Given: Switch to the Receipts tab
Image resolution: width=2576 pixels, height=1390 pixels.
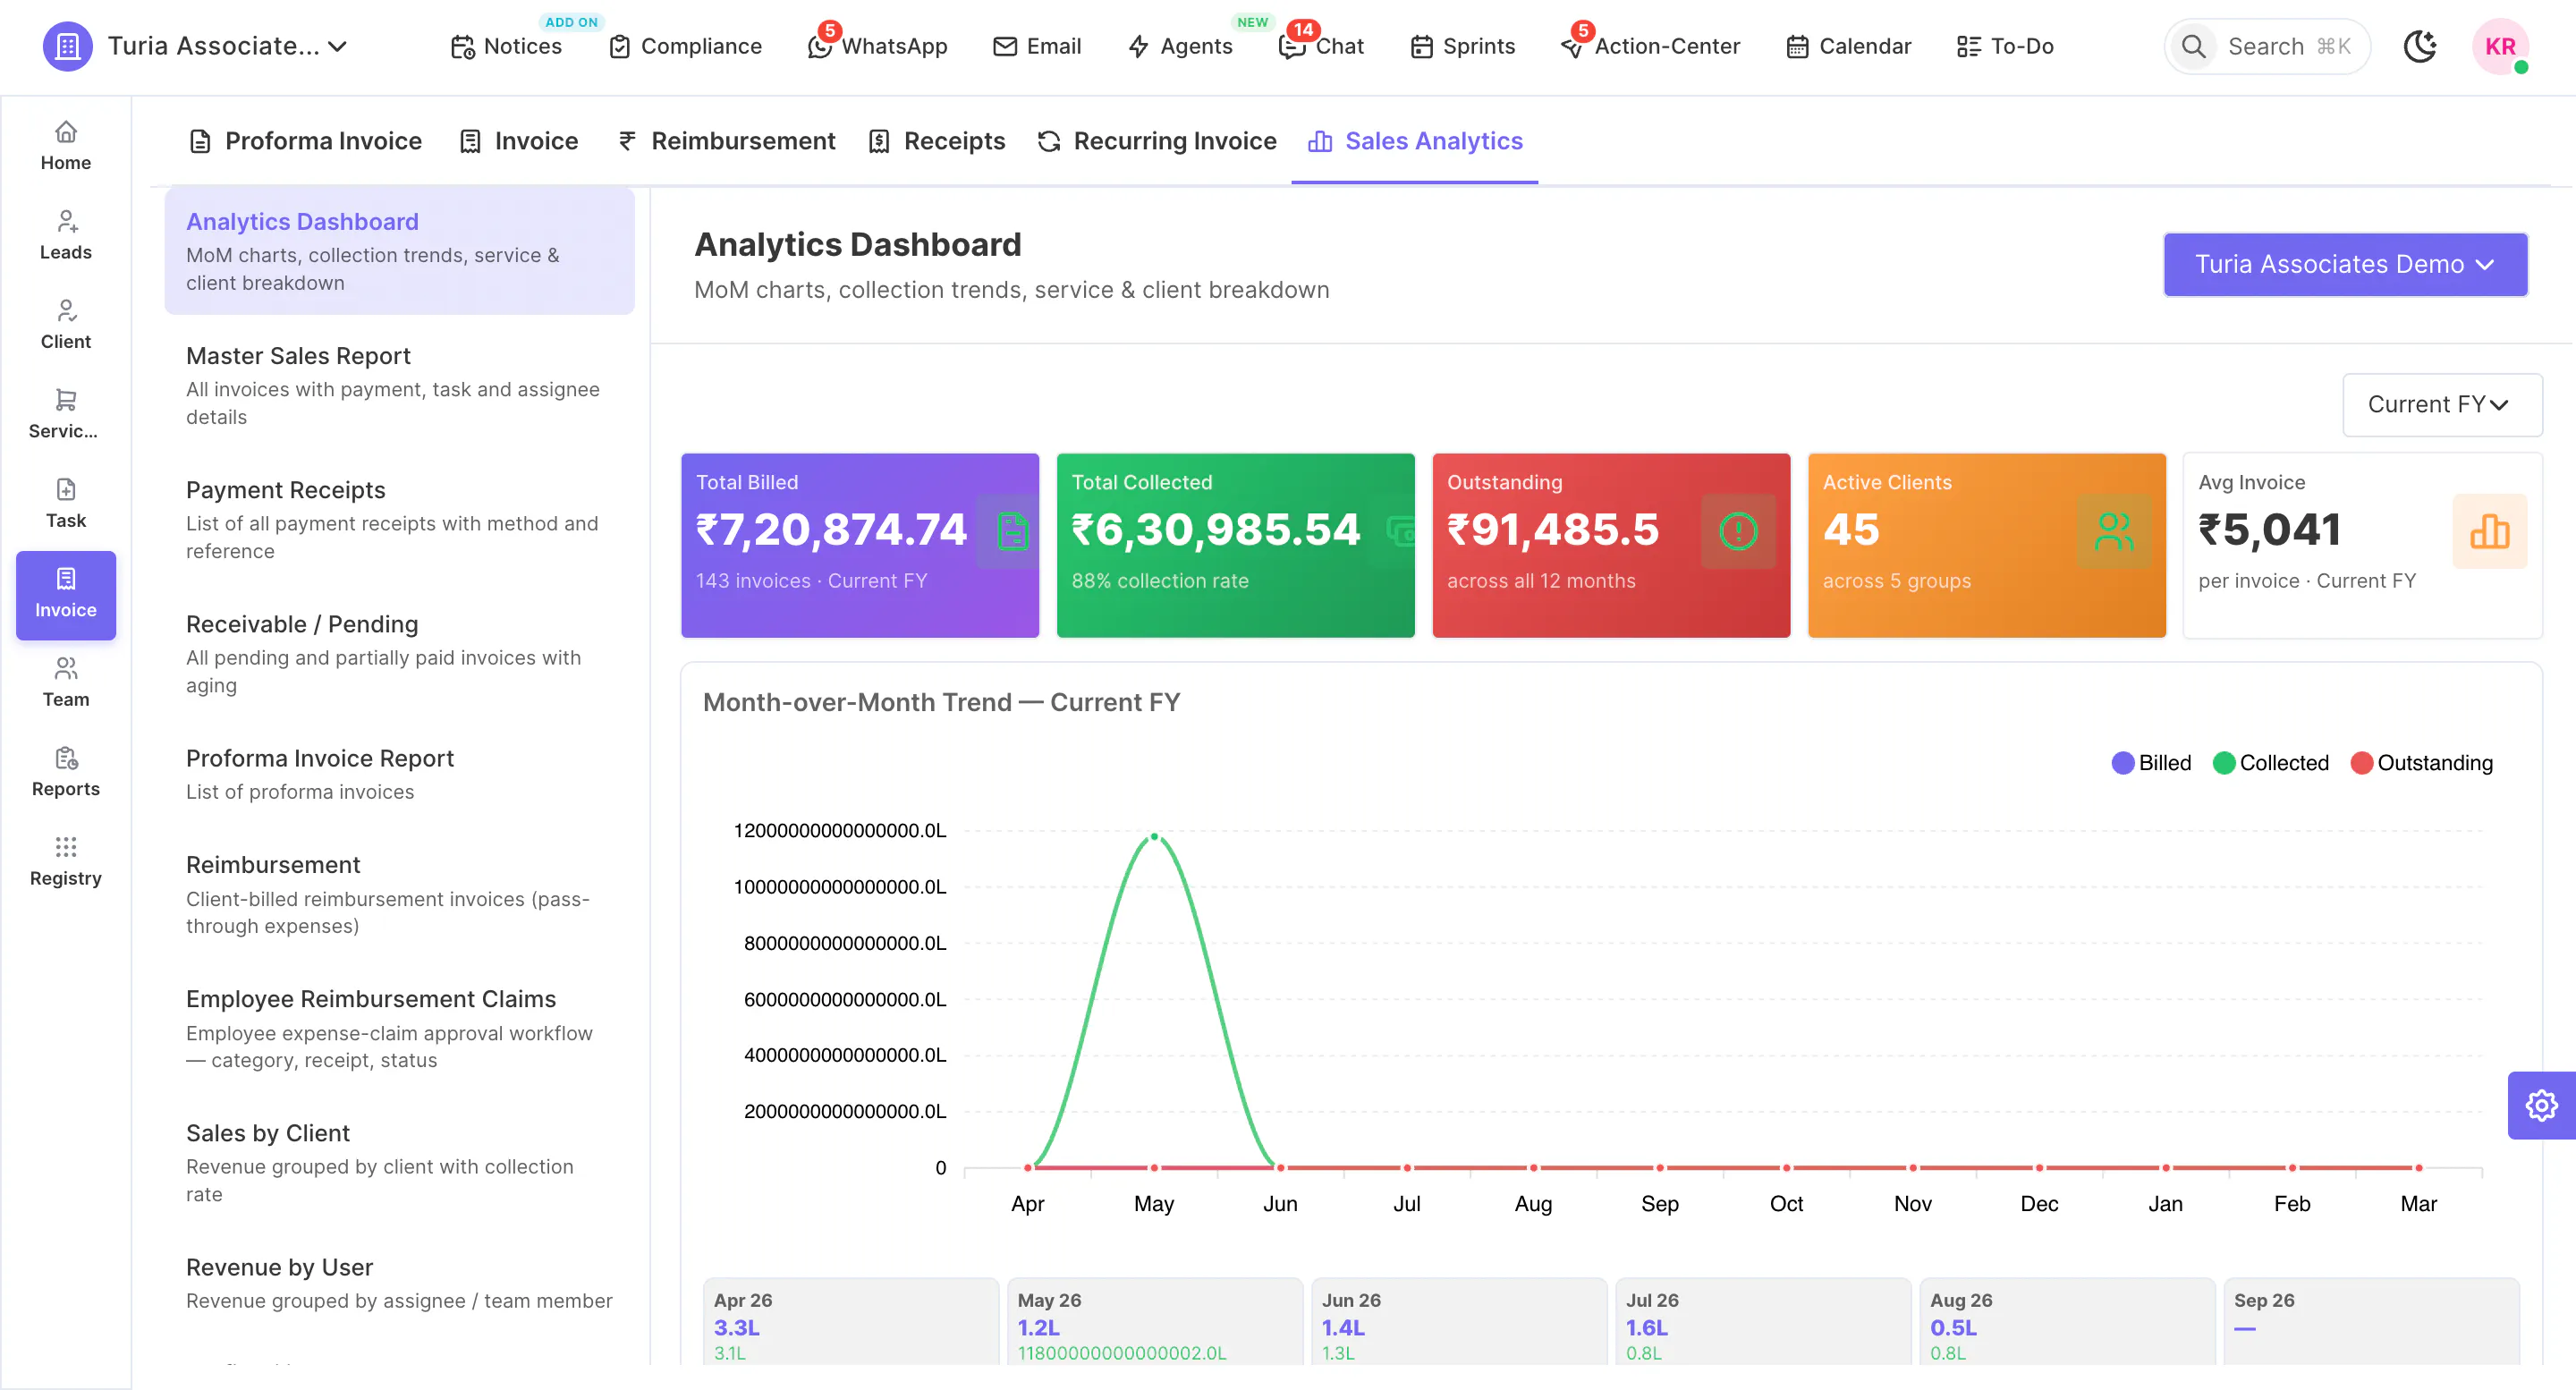Looking at the screenshot, I should 936,141.
